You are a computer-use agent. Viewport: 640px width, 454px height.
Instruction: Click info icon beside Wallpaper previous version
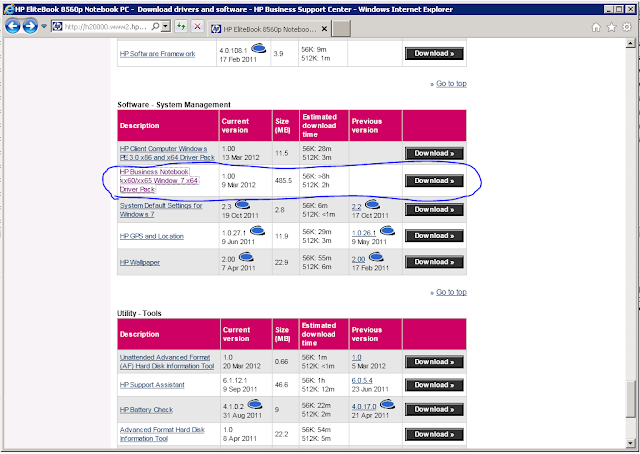coord(376,257)
